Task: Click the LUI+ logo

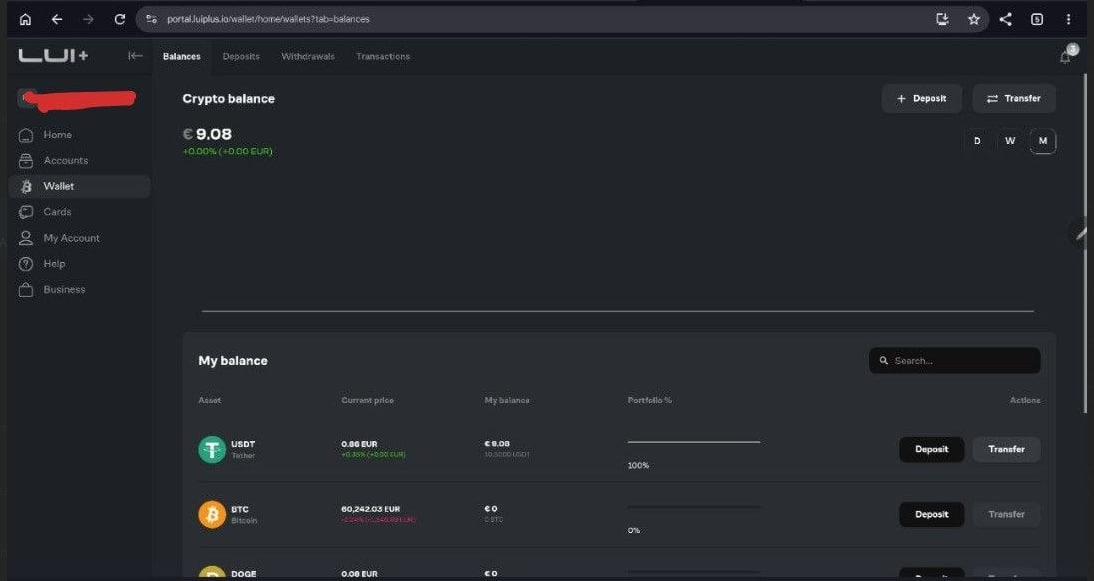Action: (x=53, y=56)
